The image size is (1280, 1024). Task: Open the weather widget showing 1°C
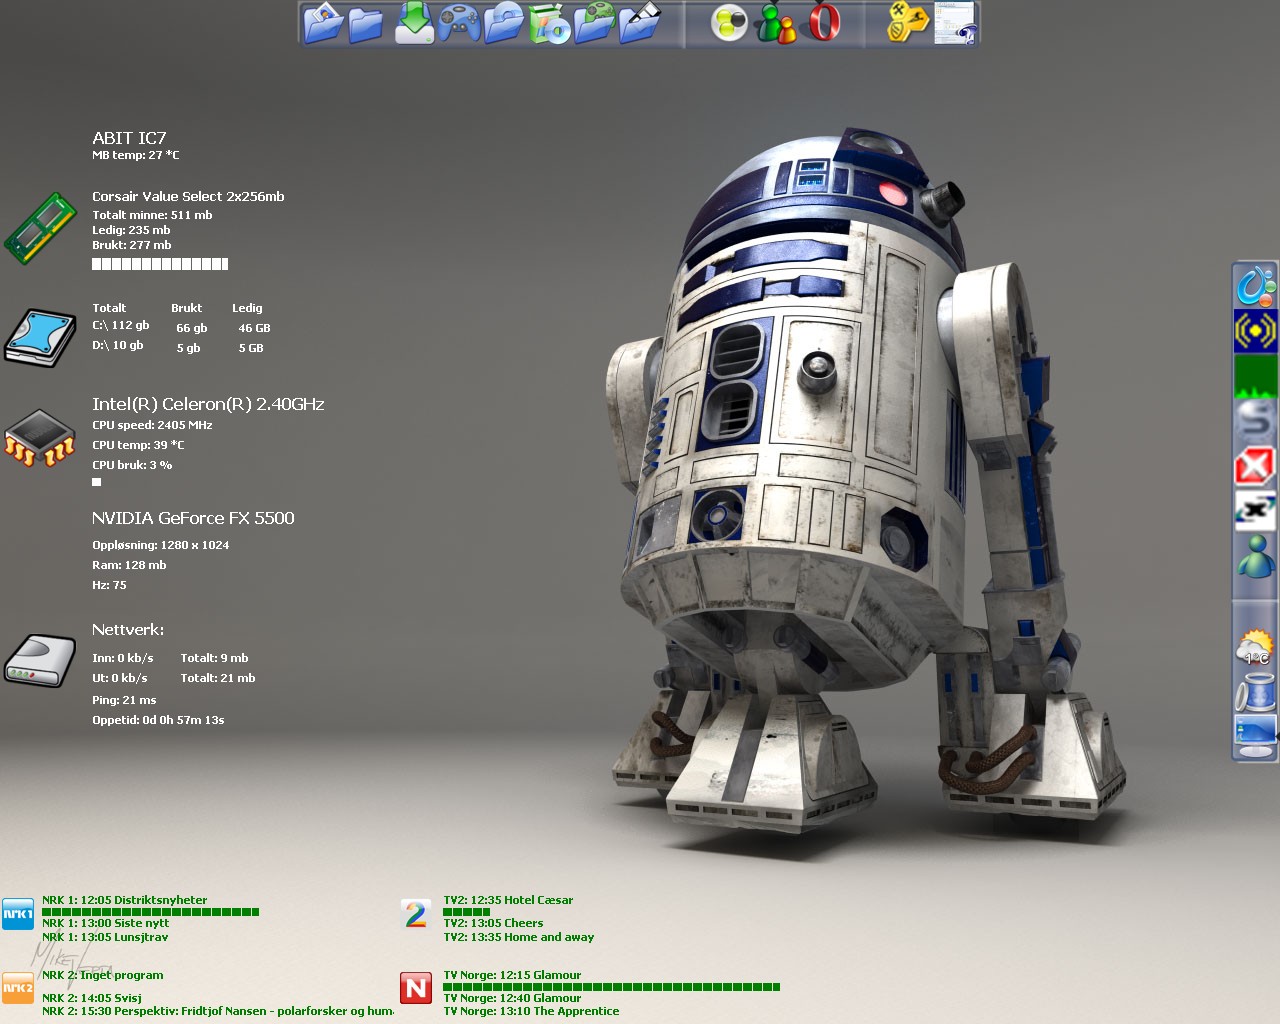(x=1255, y=648)
